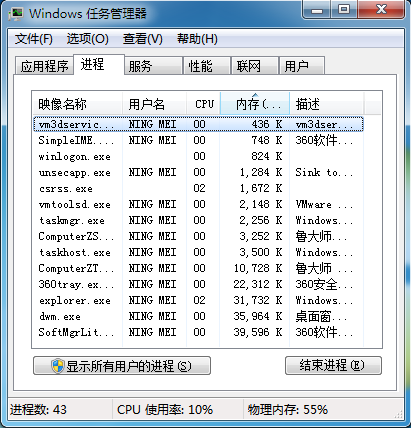
Task: Grab the window resize grip corner
Action: [399, 414]
